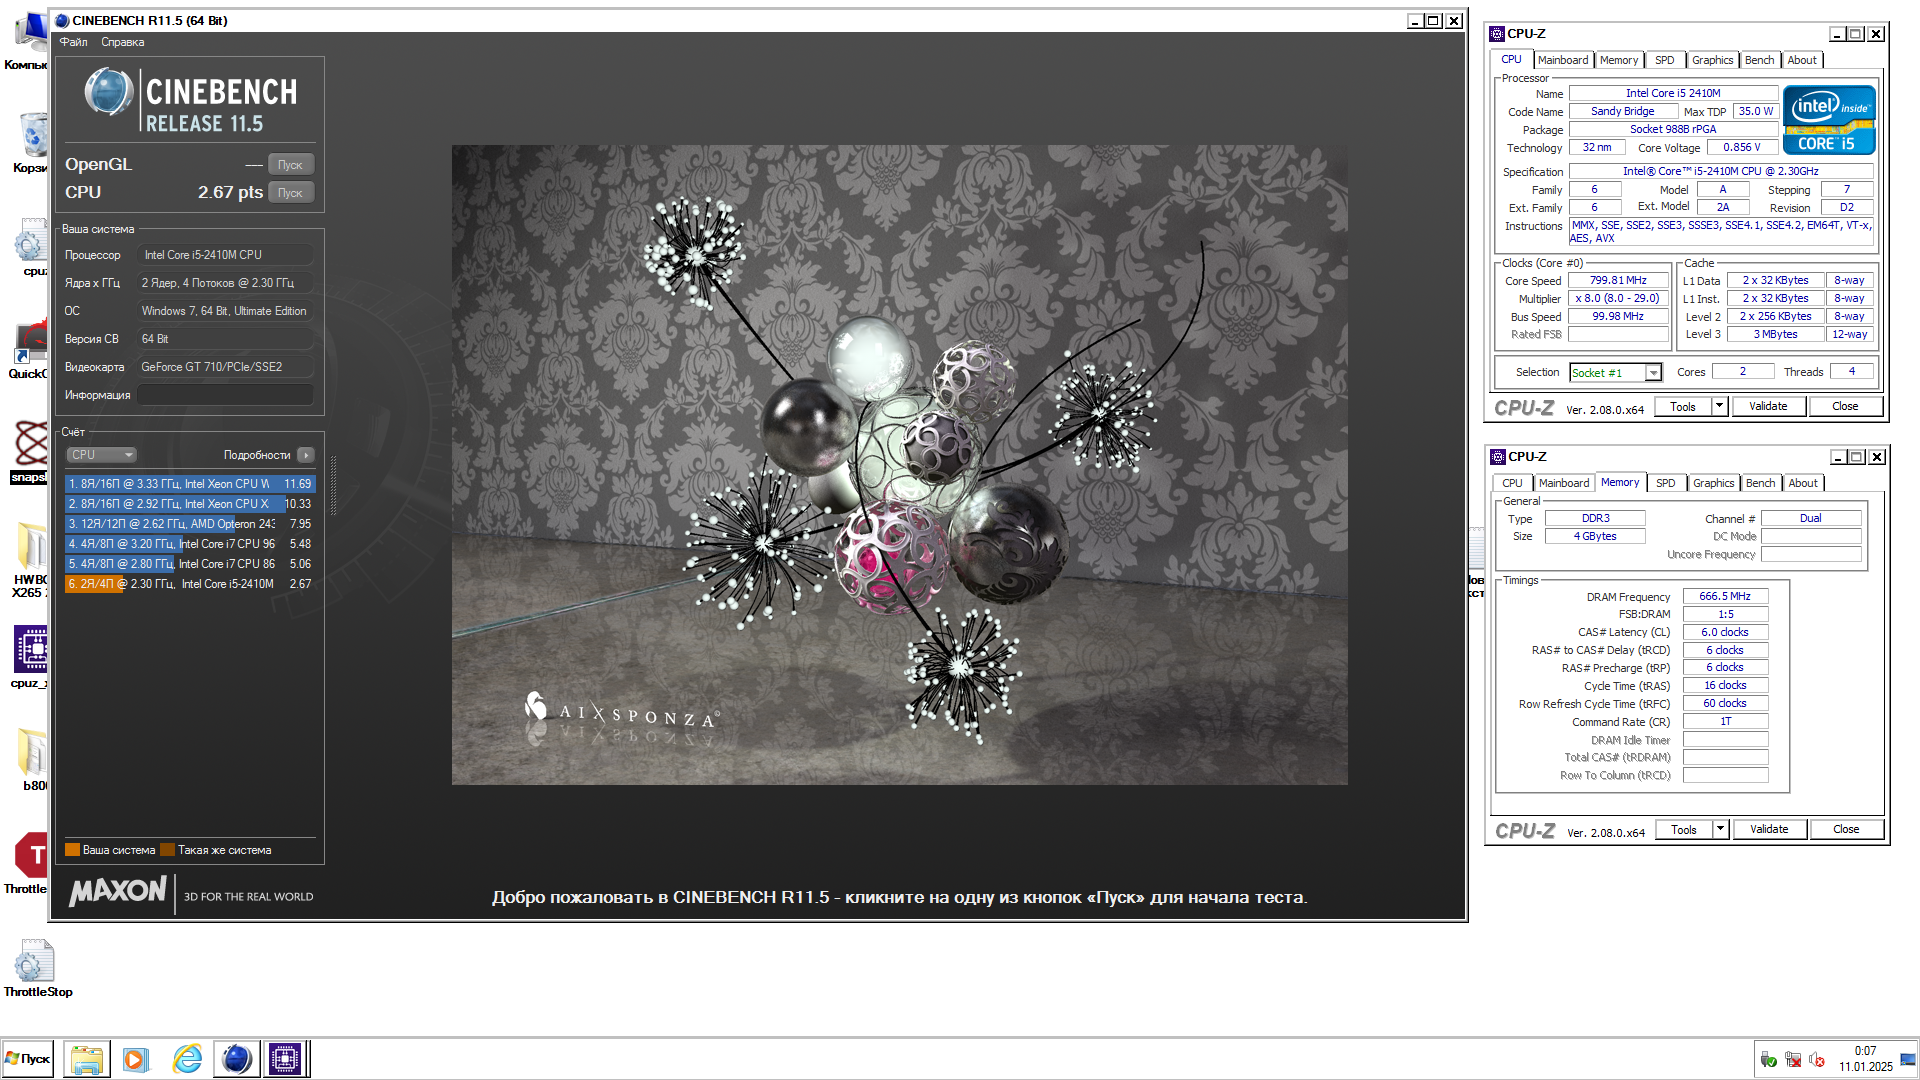Open SPD tab in lower CPU-Z window
This screenshot has height=1080, width=1920.
[x=1665, y=483]
